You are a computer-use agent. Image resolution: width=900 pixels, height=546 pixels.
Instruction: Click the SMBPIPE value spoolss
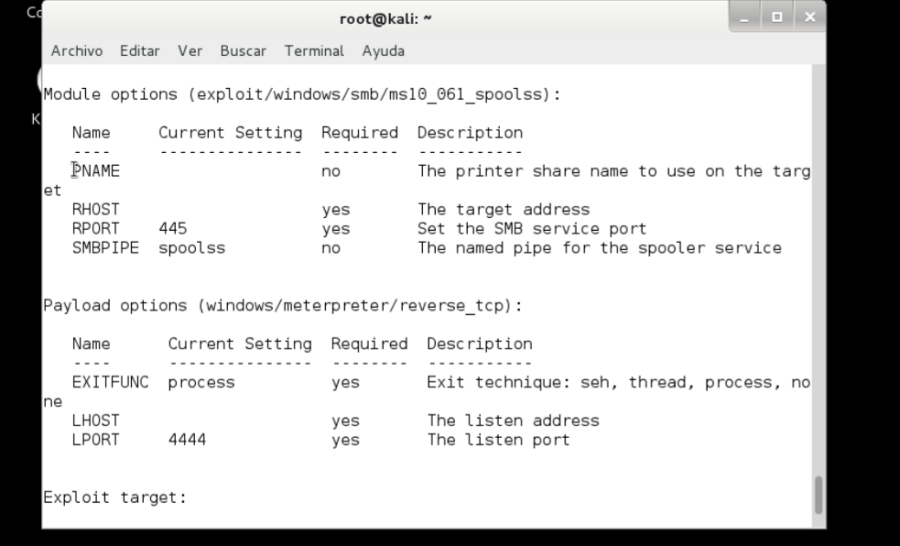click(192, 248)
